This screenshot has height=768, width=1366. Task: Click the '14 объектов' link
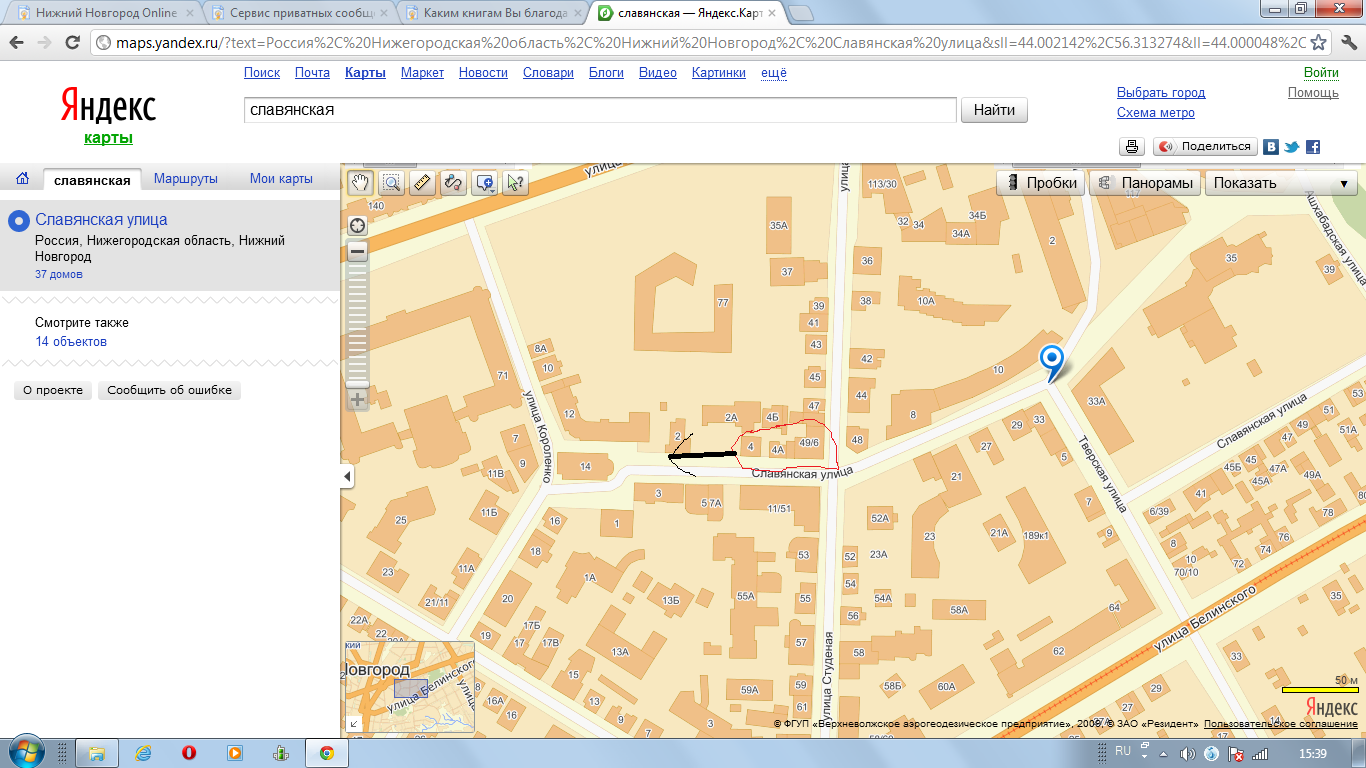(x=71, y=342)
